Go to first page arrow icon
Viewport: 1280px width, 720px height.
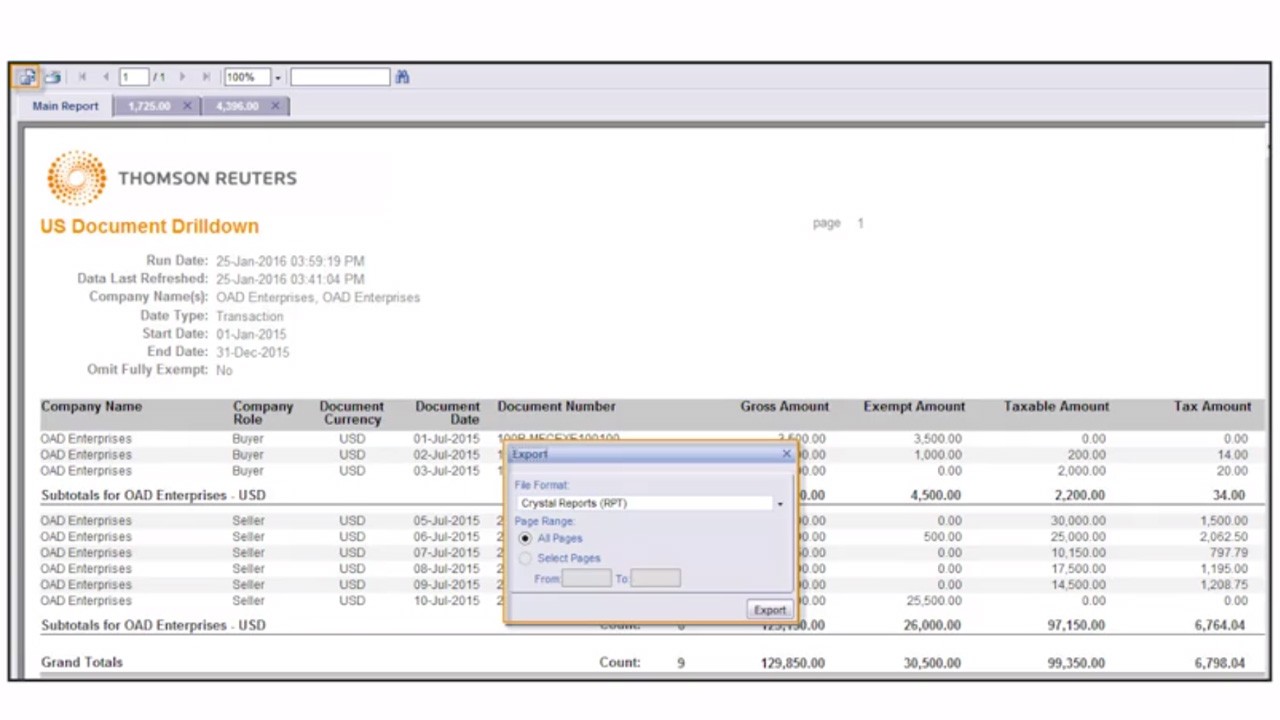pos(82,77)
